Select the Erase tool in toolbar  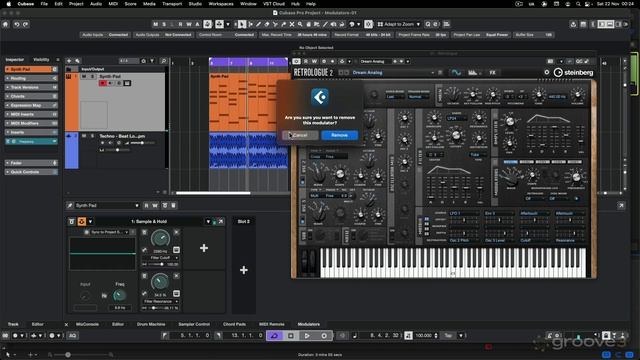pyautogui.click(x=267, y=24)
